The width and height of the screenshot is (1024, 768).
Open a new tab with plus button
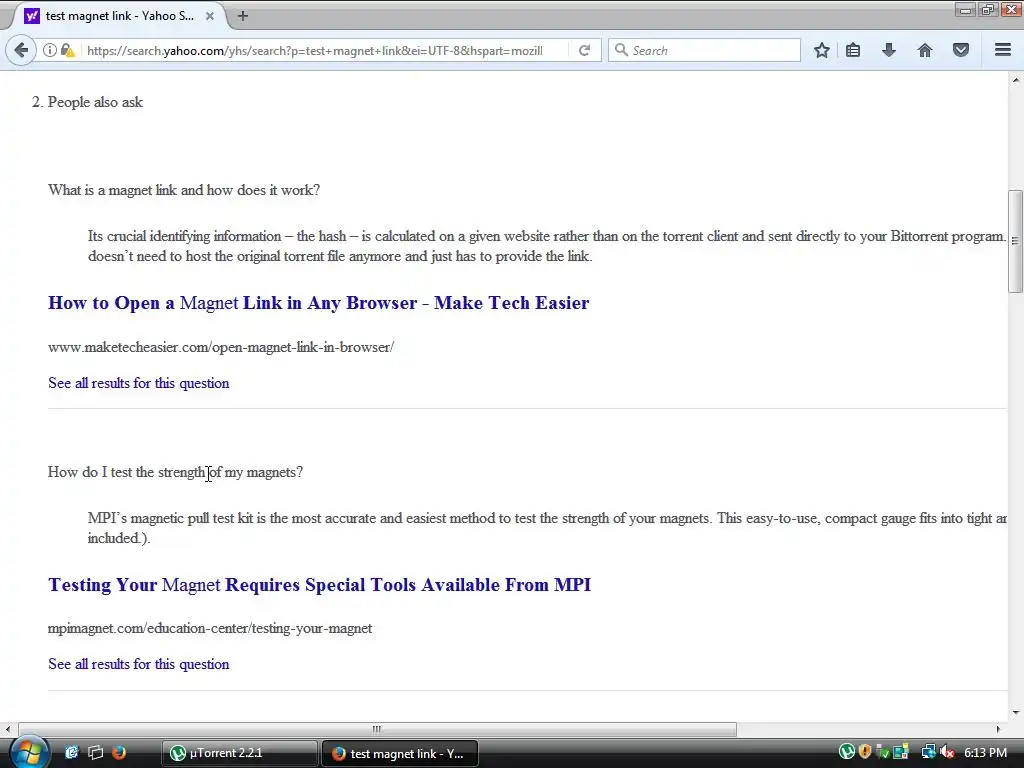(x=243, y=16)
